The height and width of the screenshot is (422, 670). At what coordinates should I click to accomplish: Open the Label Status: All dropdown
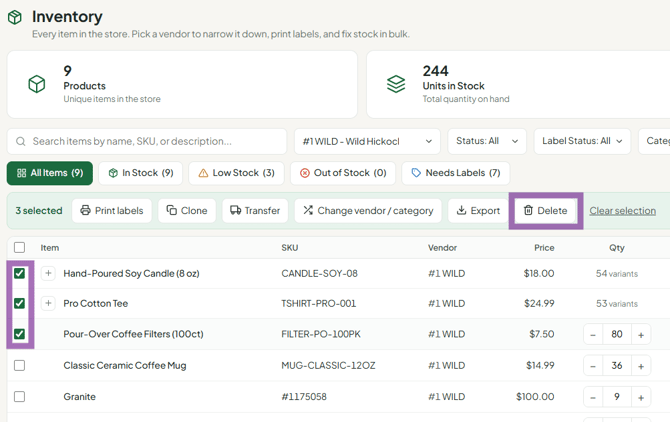[x=582, y=141]
